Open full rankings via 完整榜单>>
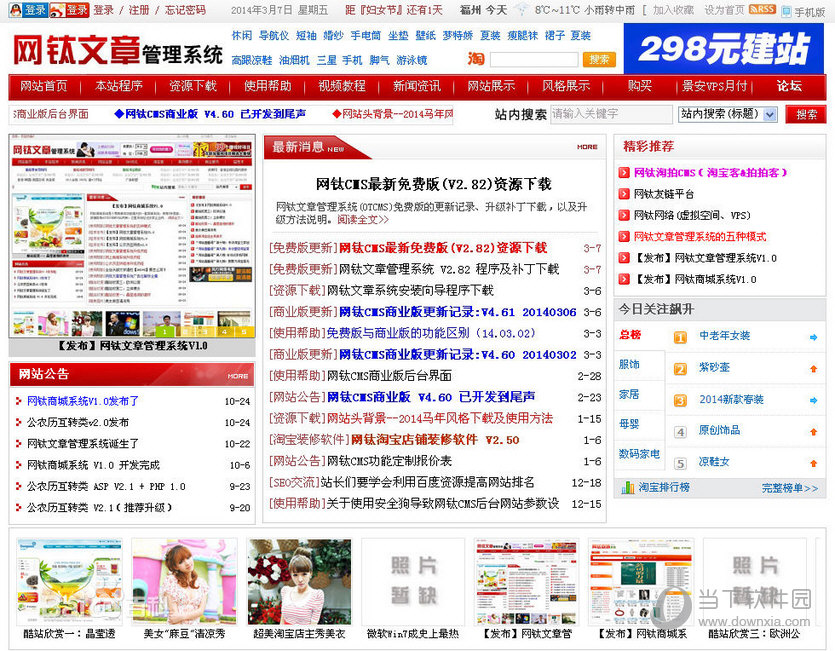Image resolution: width=835 pixels, height=651 pixels. 789,488
